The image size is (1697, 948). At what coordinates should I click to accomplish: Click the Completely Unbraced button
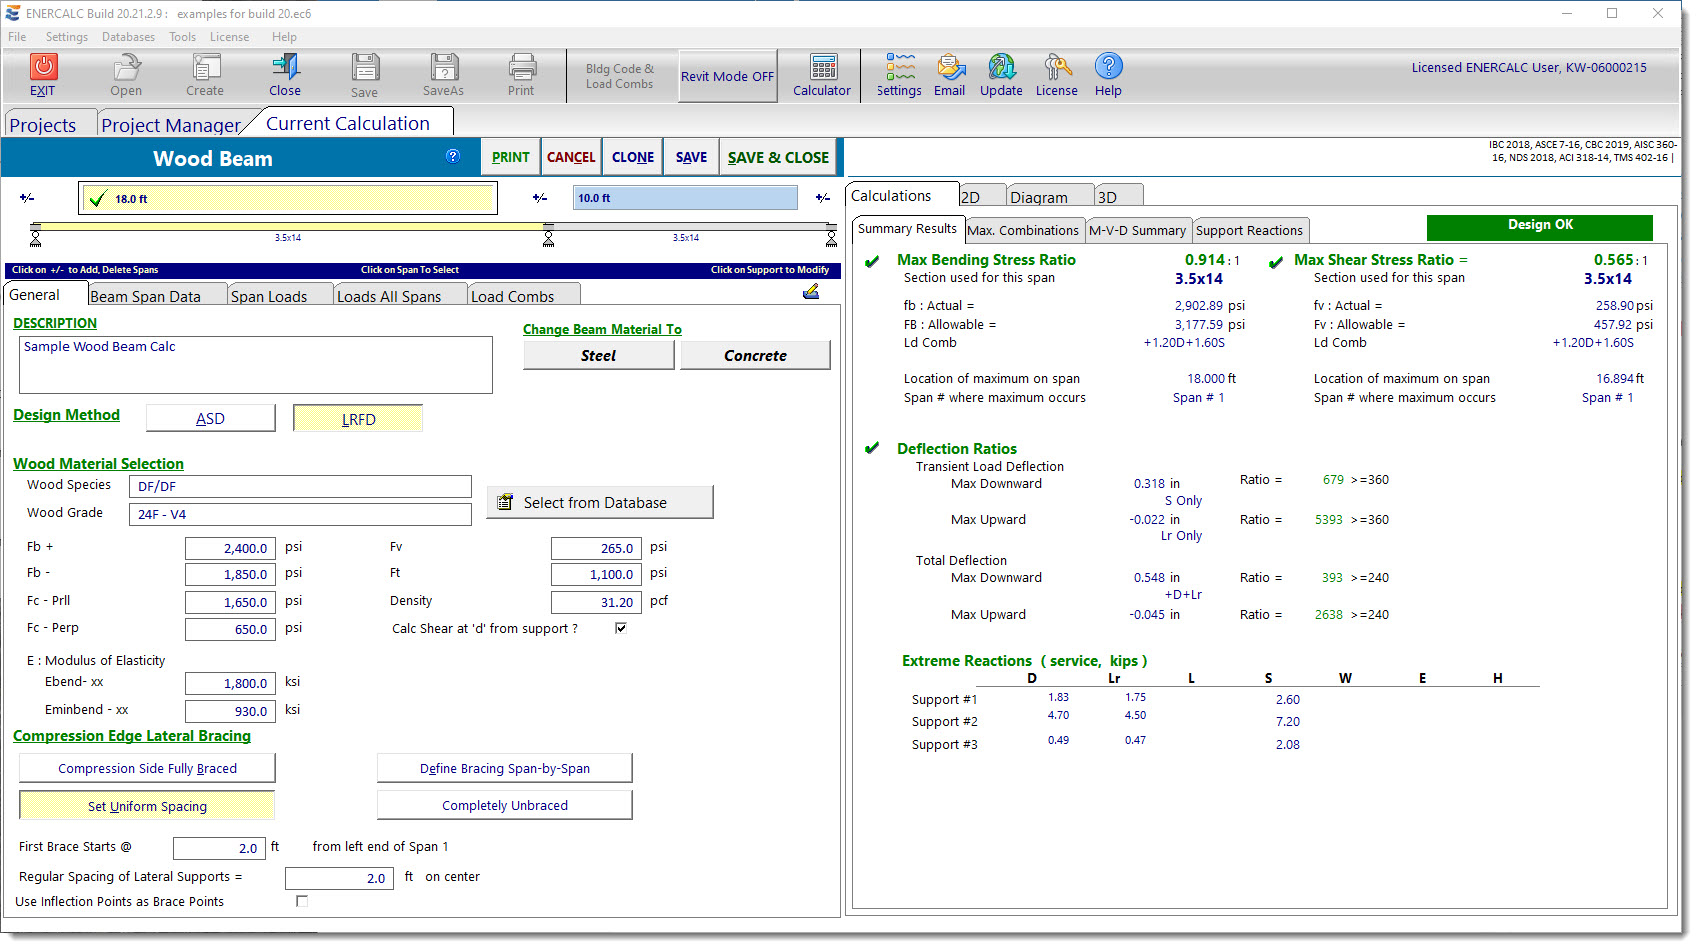tap(505, 805)
